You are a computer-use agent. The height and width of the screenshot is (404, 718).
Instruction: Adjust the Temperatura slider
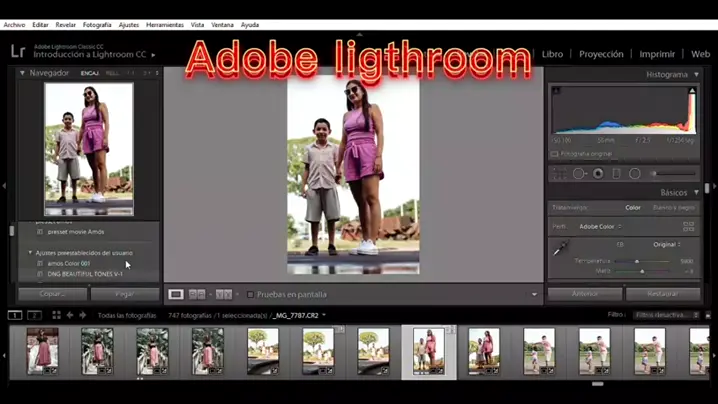(636, 261)
